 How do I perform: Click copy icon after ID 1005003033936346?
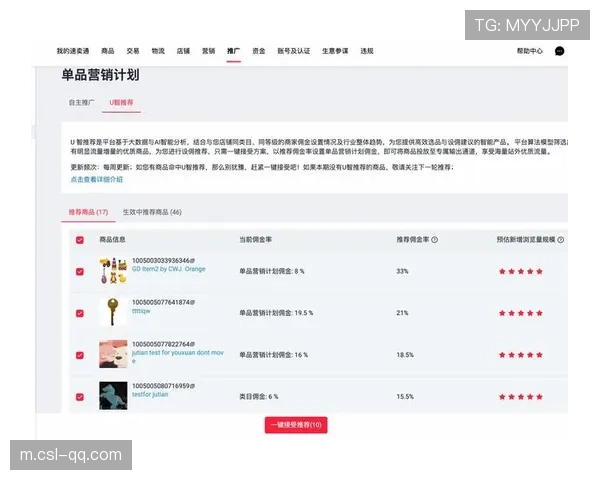point(192,261)
